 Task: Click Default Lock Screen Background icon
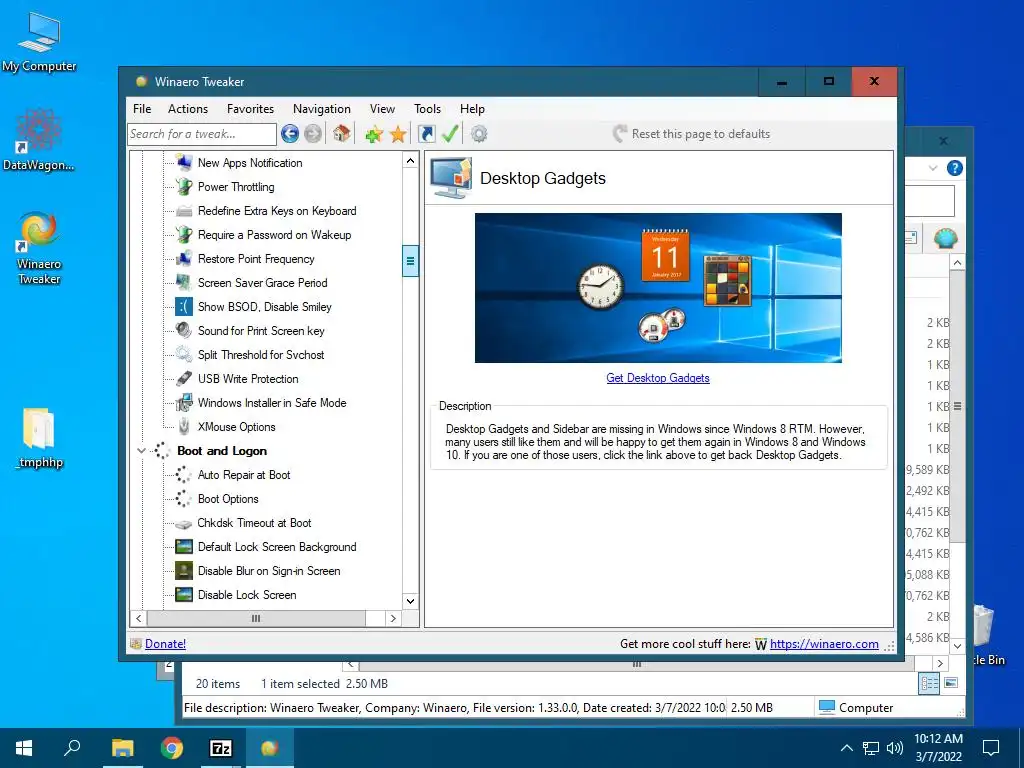click(x=184, y=547)
